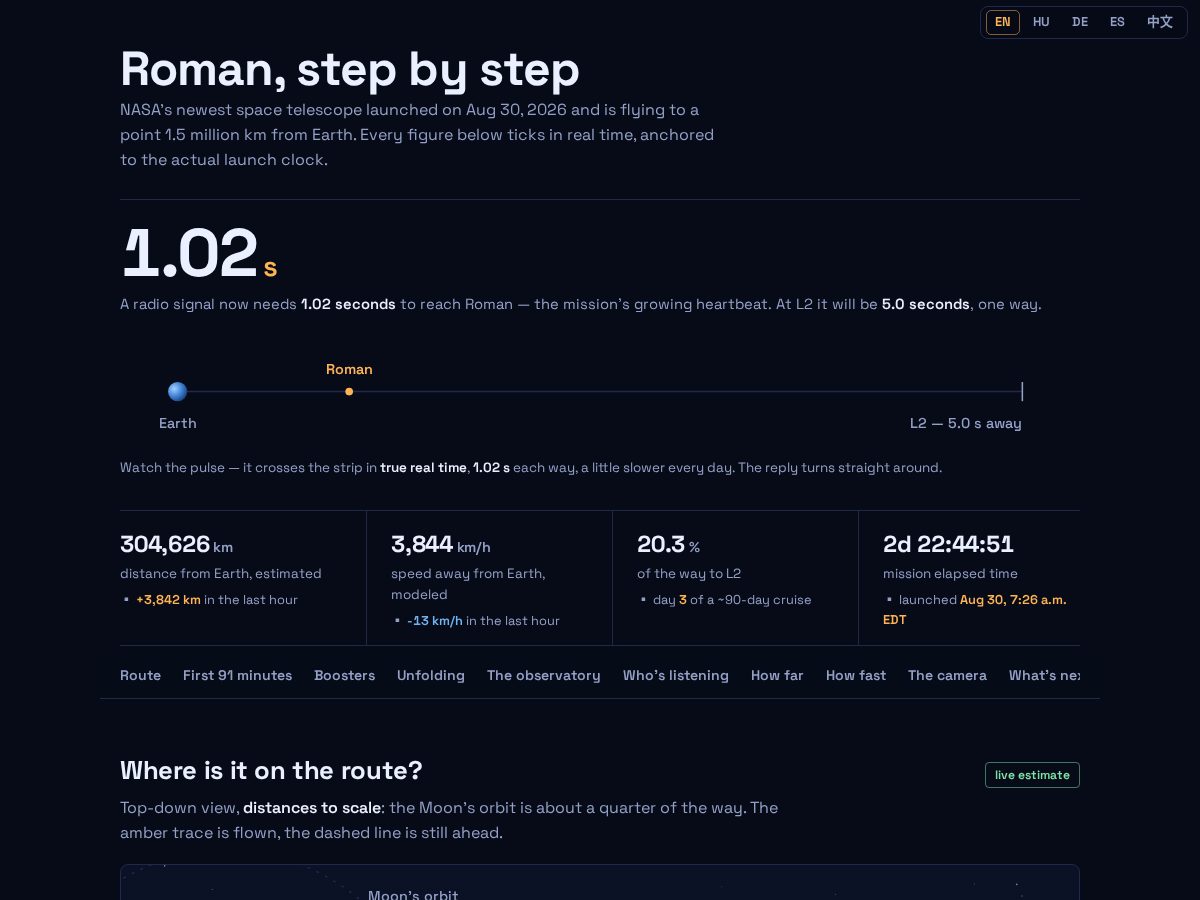
Task: Switch language to 中文
Action: click(1160, 22)
